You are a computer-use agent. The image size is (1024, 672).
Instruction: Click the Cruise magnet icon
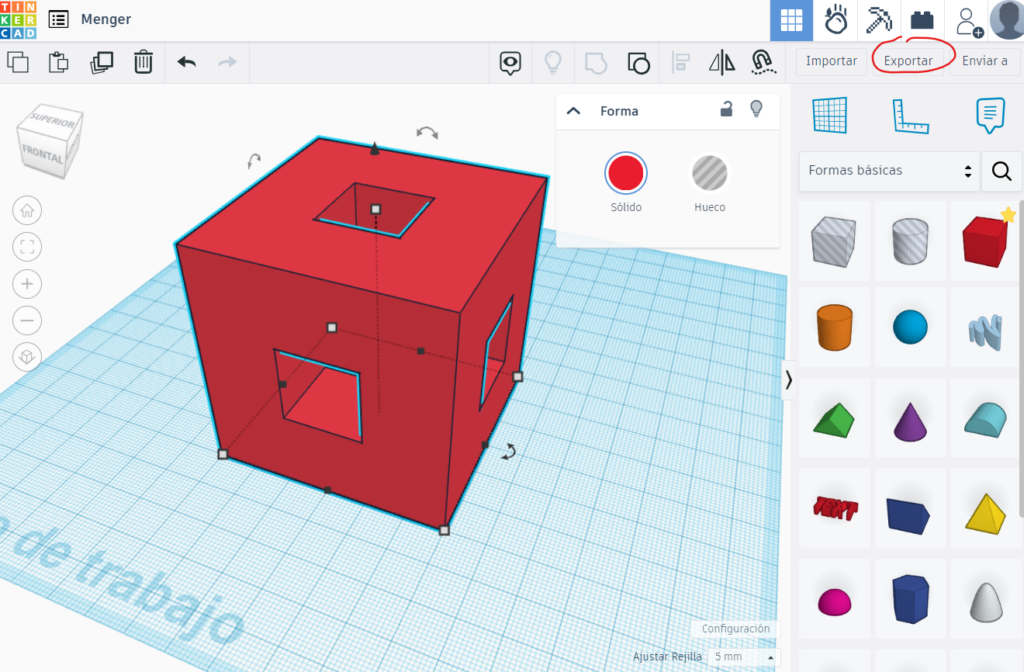(763, 63)
